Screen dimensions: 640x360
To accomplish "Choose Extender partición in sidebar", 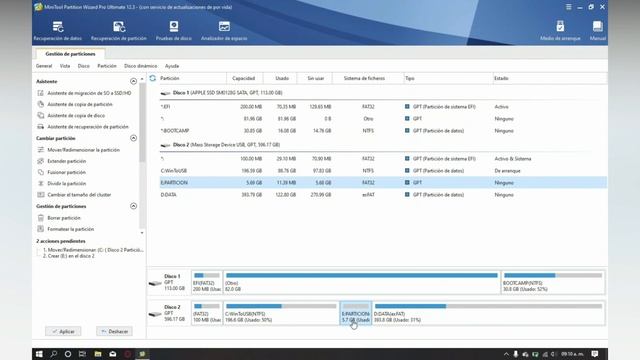I will click(62, 161).
